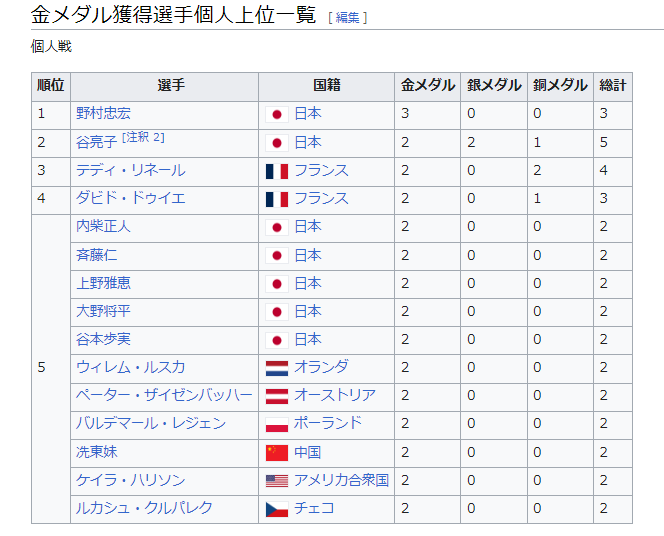Click the Czech flag icon
Screen dimensions: 664x536
point(277,508)
